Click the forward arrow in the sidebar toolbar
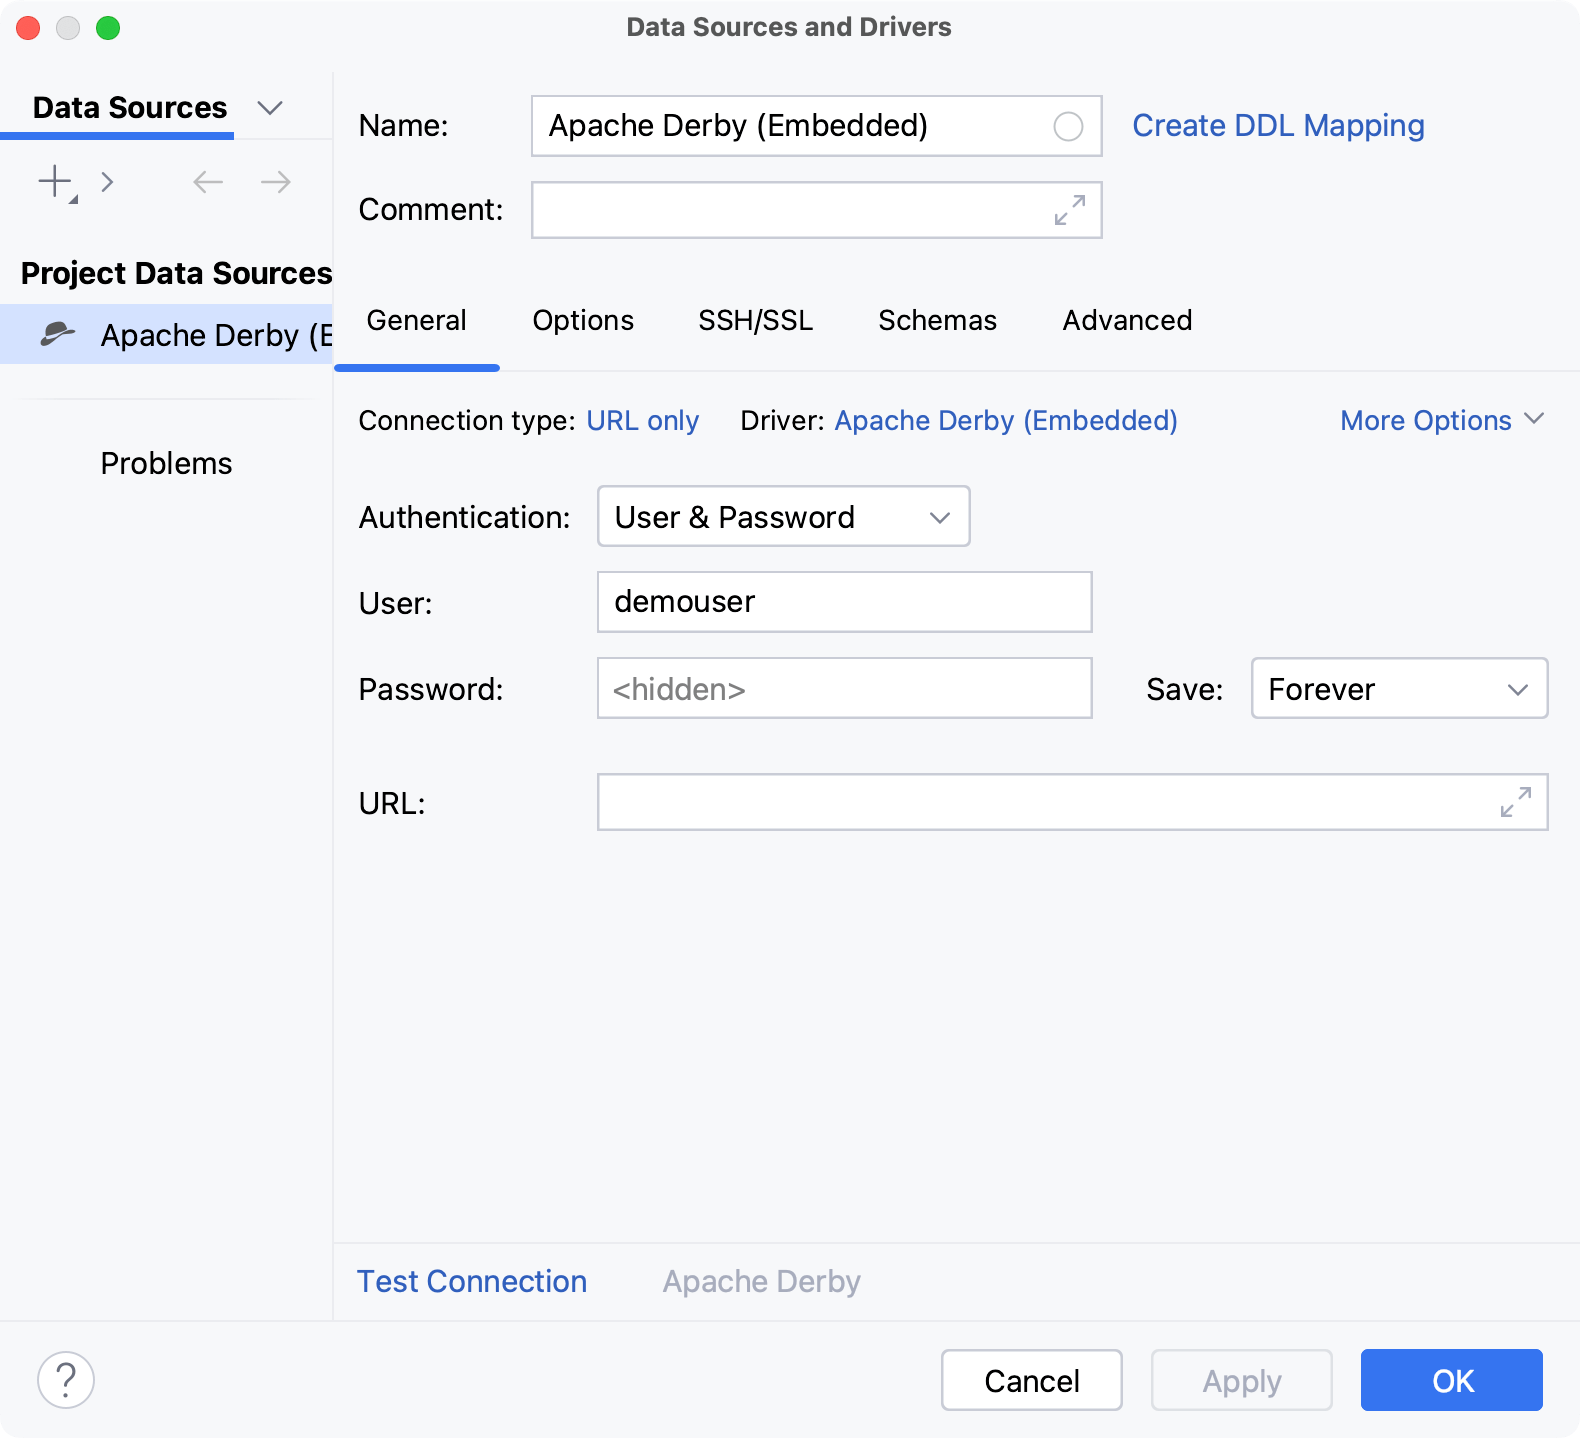The height and width of the screenshot is (1438, 1580). [x=275, y=182]
